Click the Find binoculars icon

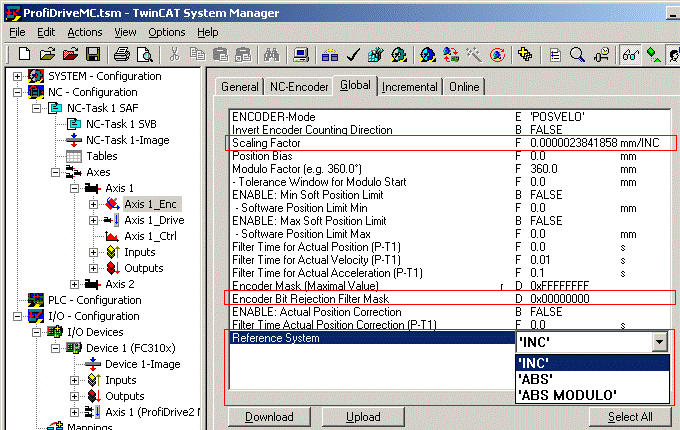click(x=271, y=55)
